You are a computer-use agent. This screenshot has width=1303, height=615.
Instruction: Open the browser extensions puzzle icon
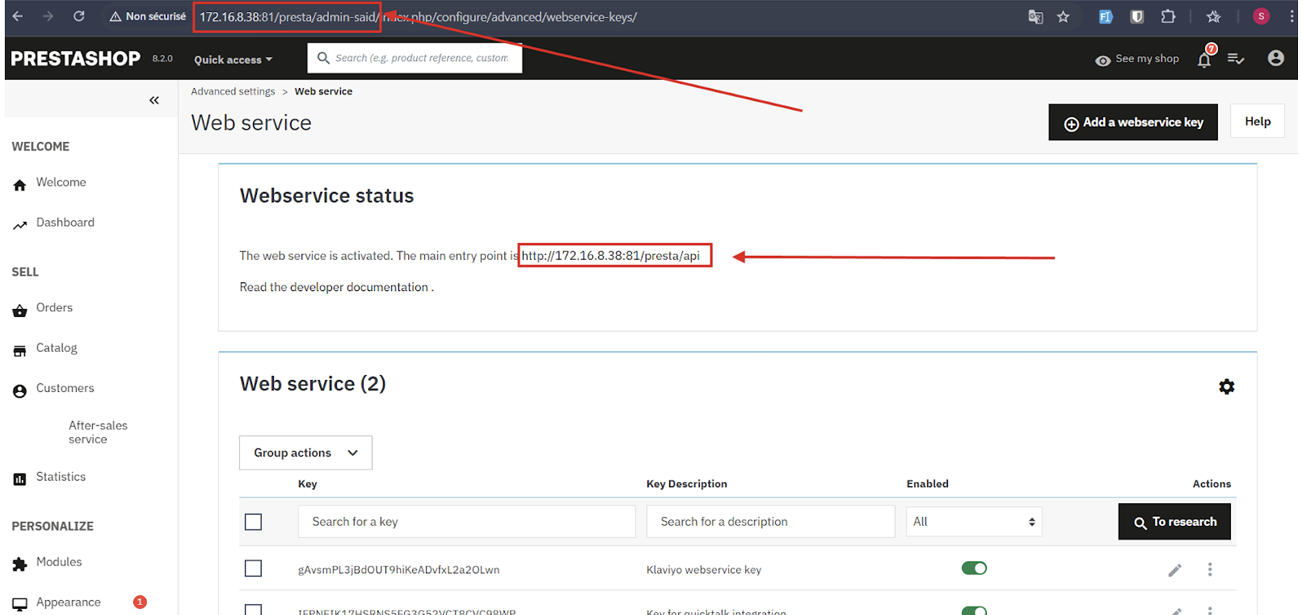[x=1168, y=17]
